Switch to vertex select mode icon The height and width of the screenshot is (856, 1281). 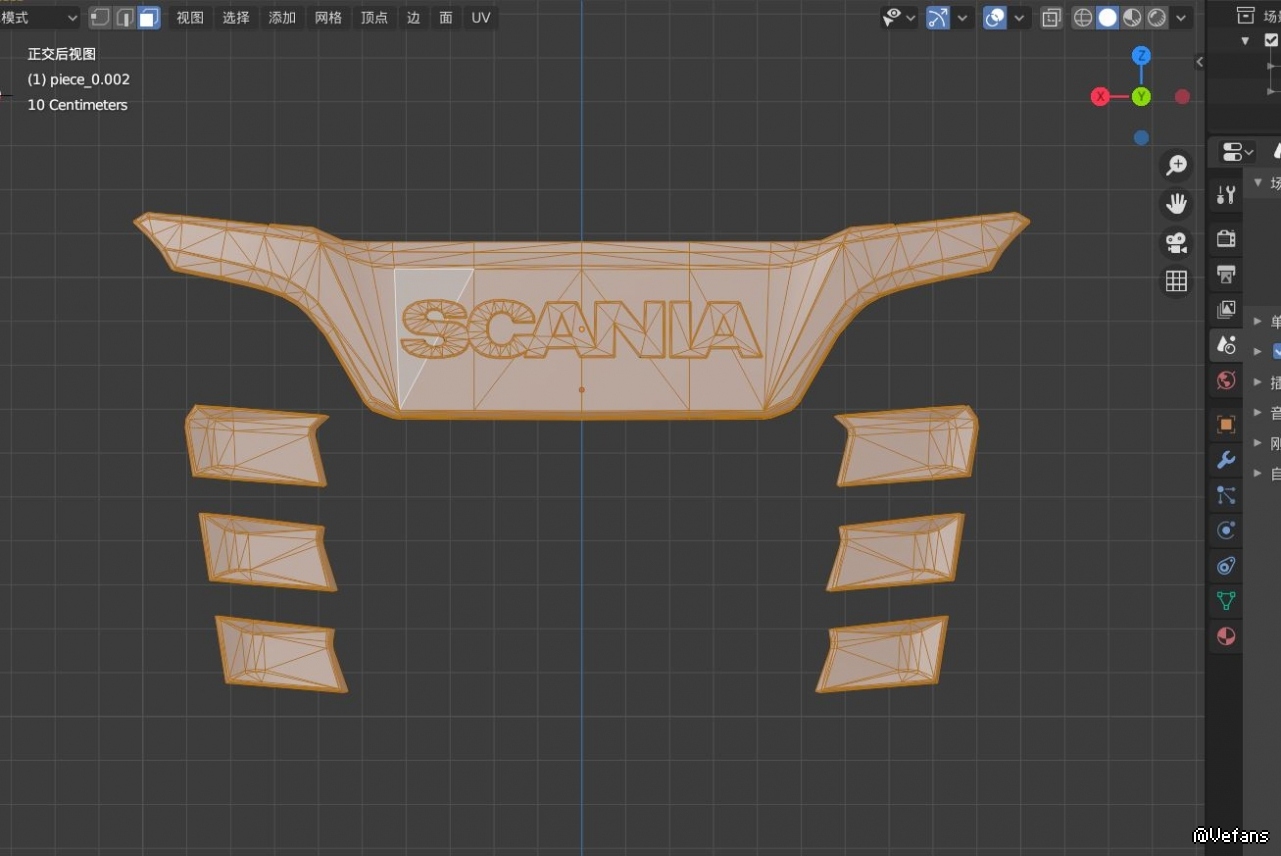coord(100,18)
